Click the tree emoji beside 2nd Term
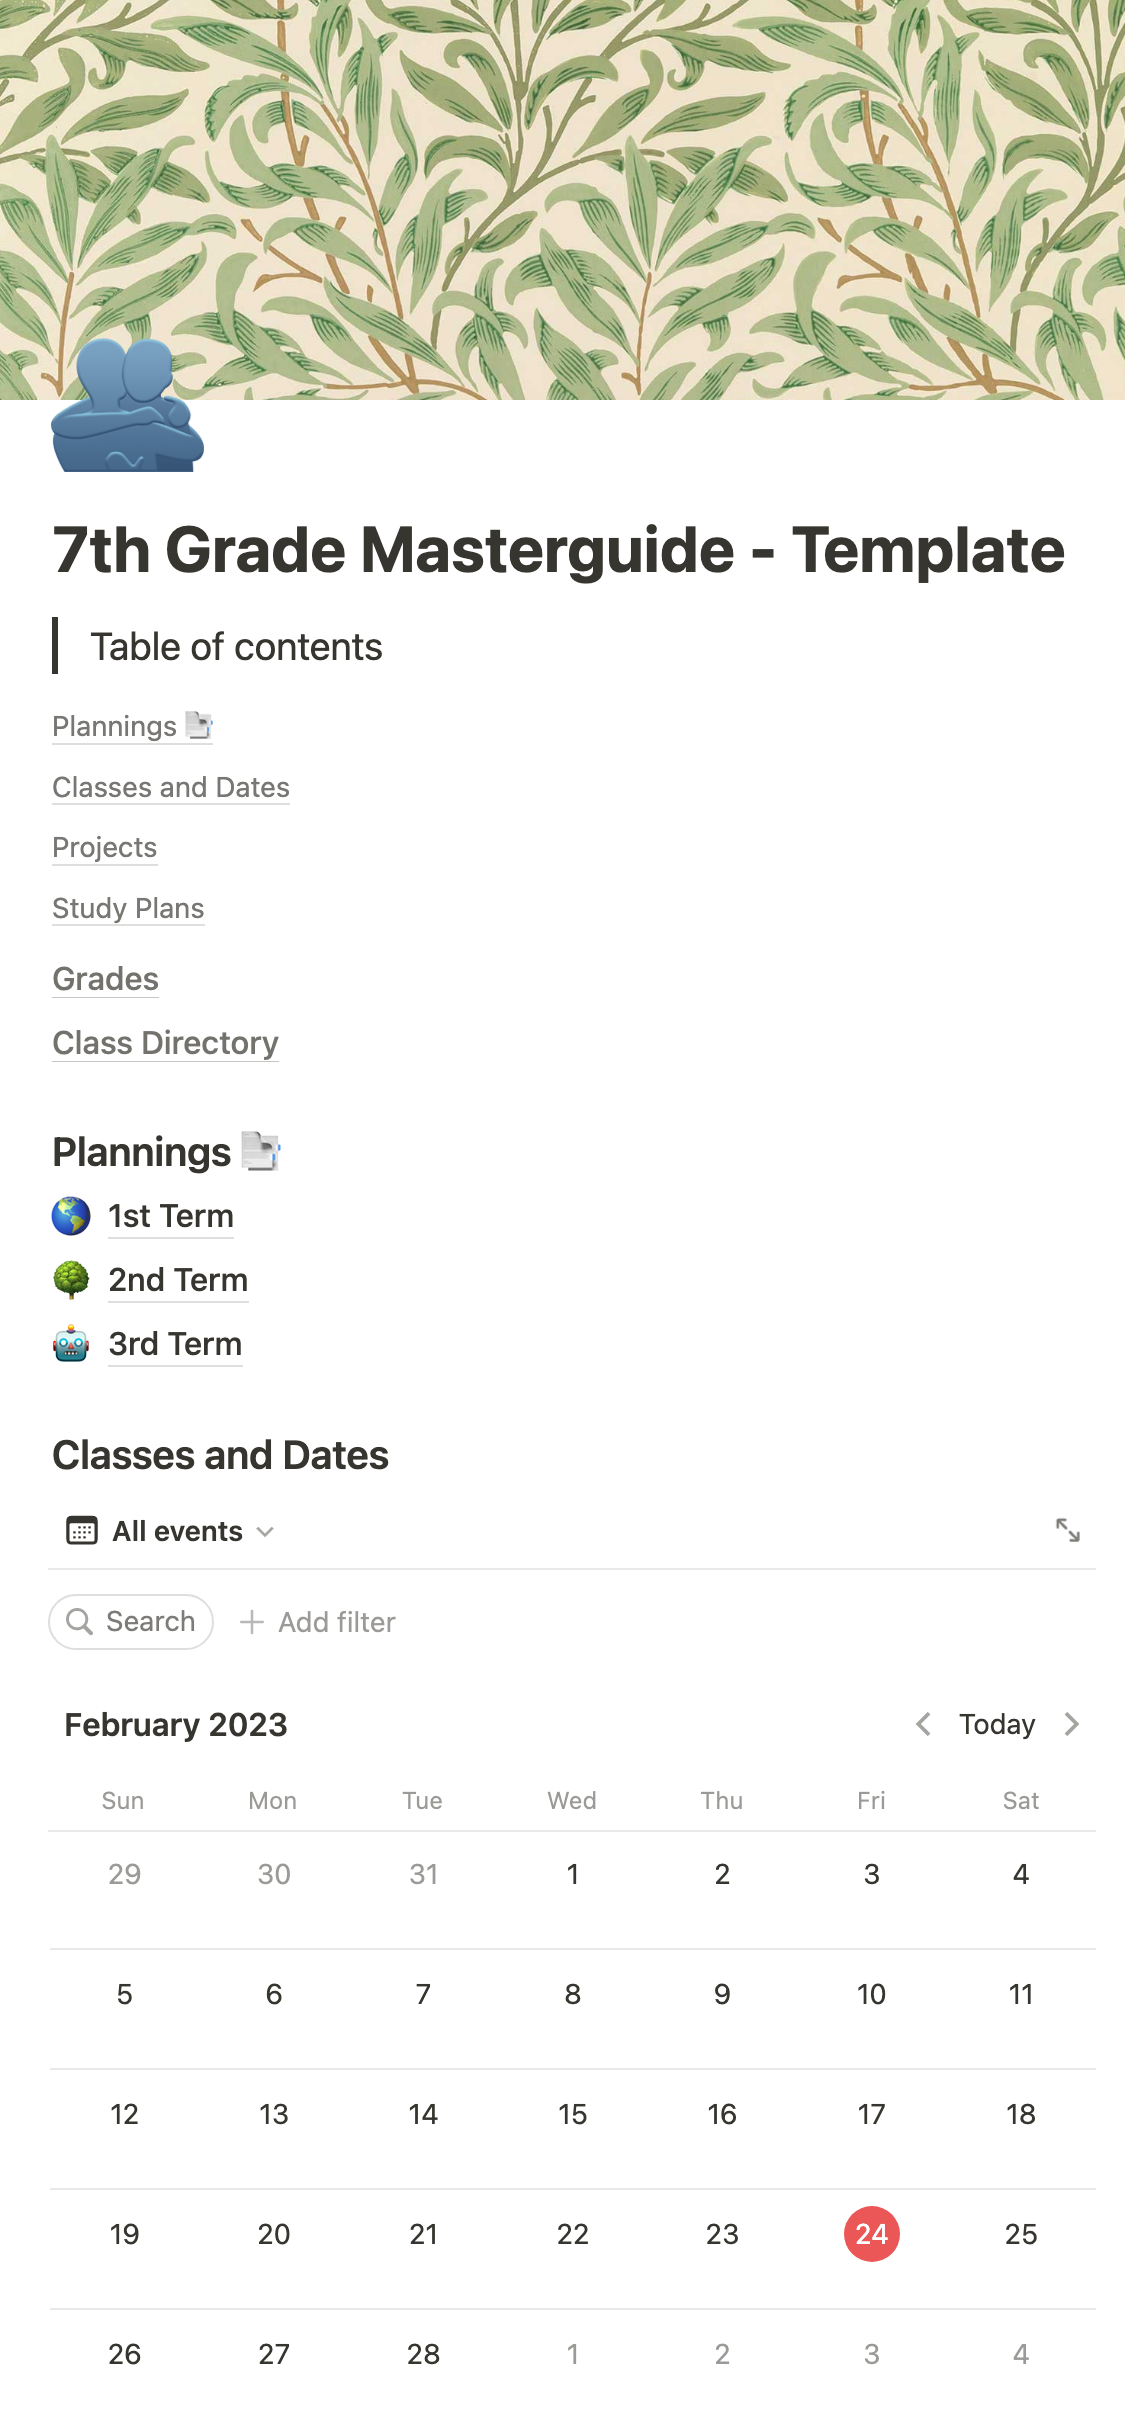 pyautogui.click(x=71, y=1280)
